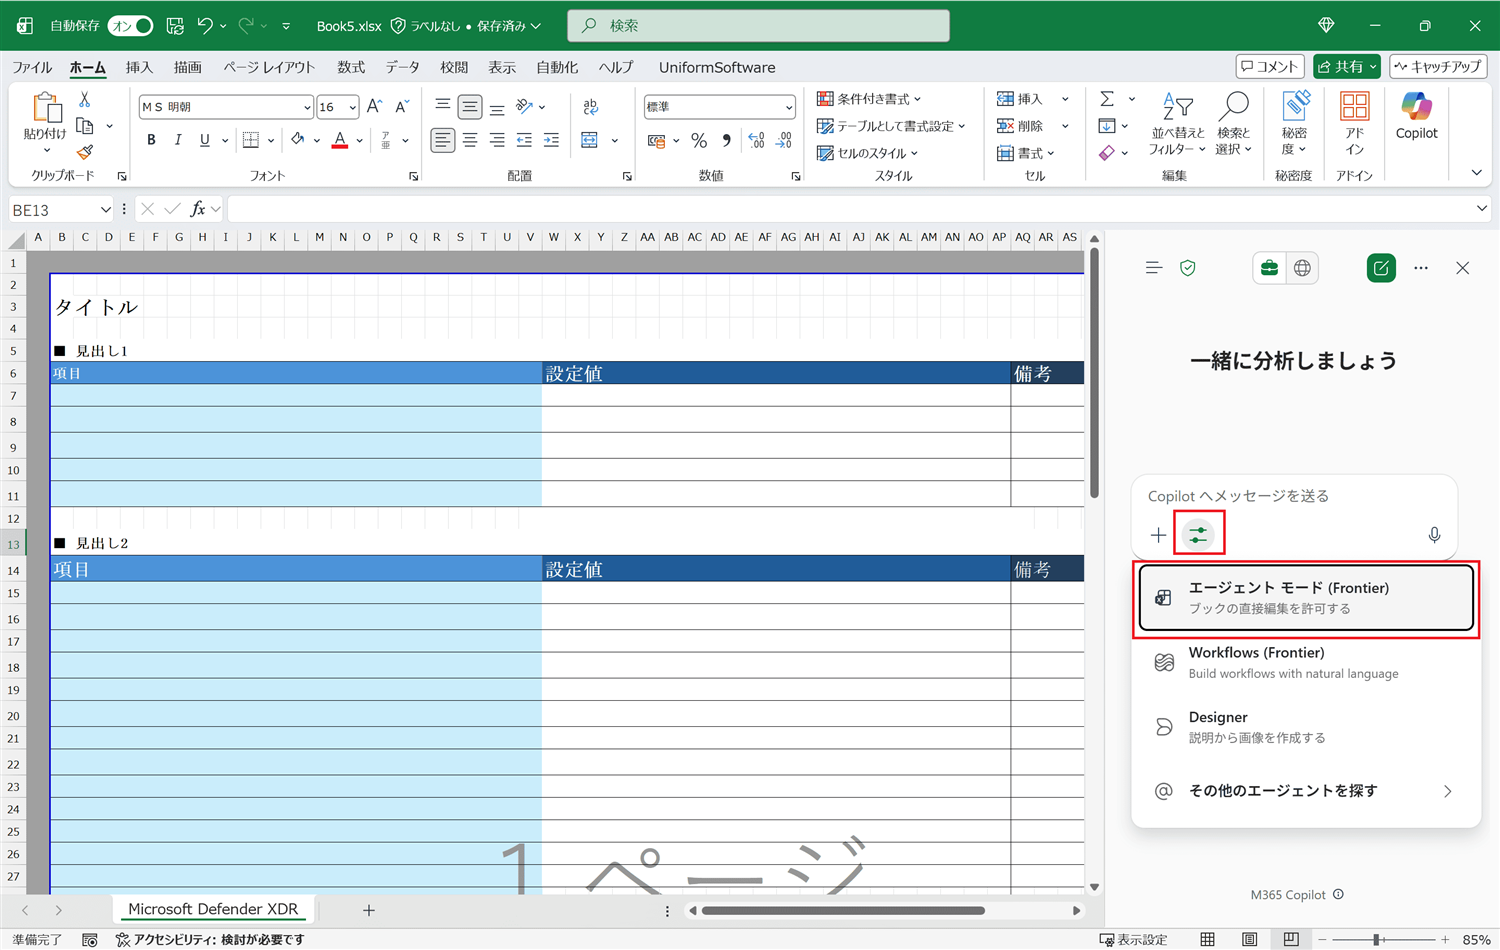Open find other agents (その他のエージェントを探す)

(1306, 791)
